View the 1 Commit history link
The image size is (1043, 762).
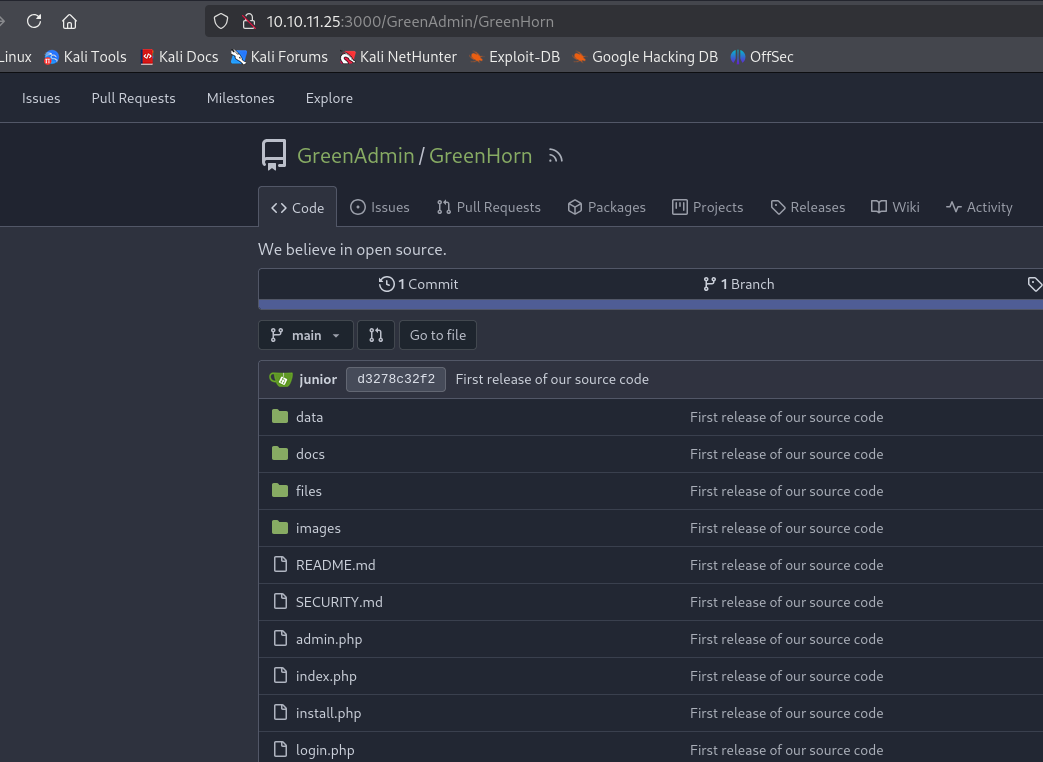coord(419,284)
